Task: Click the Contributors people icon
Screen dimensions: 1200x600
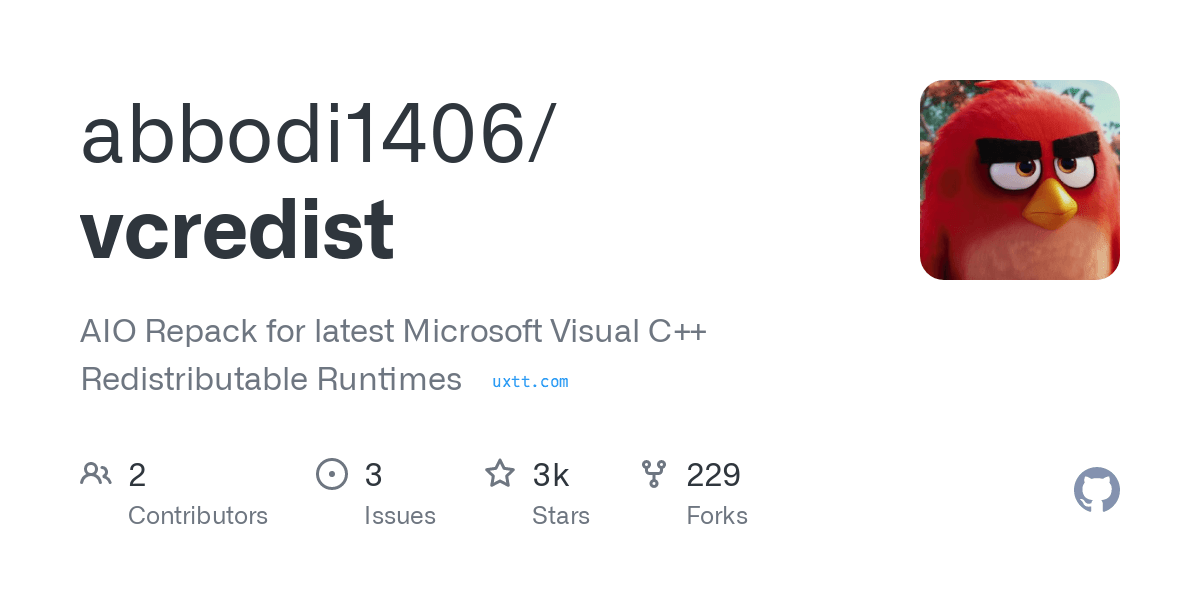Action: tap(96, 473)
